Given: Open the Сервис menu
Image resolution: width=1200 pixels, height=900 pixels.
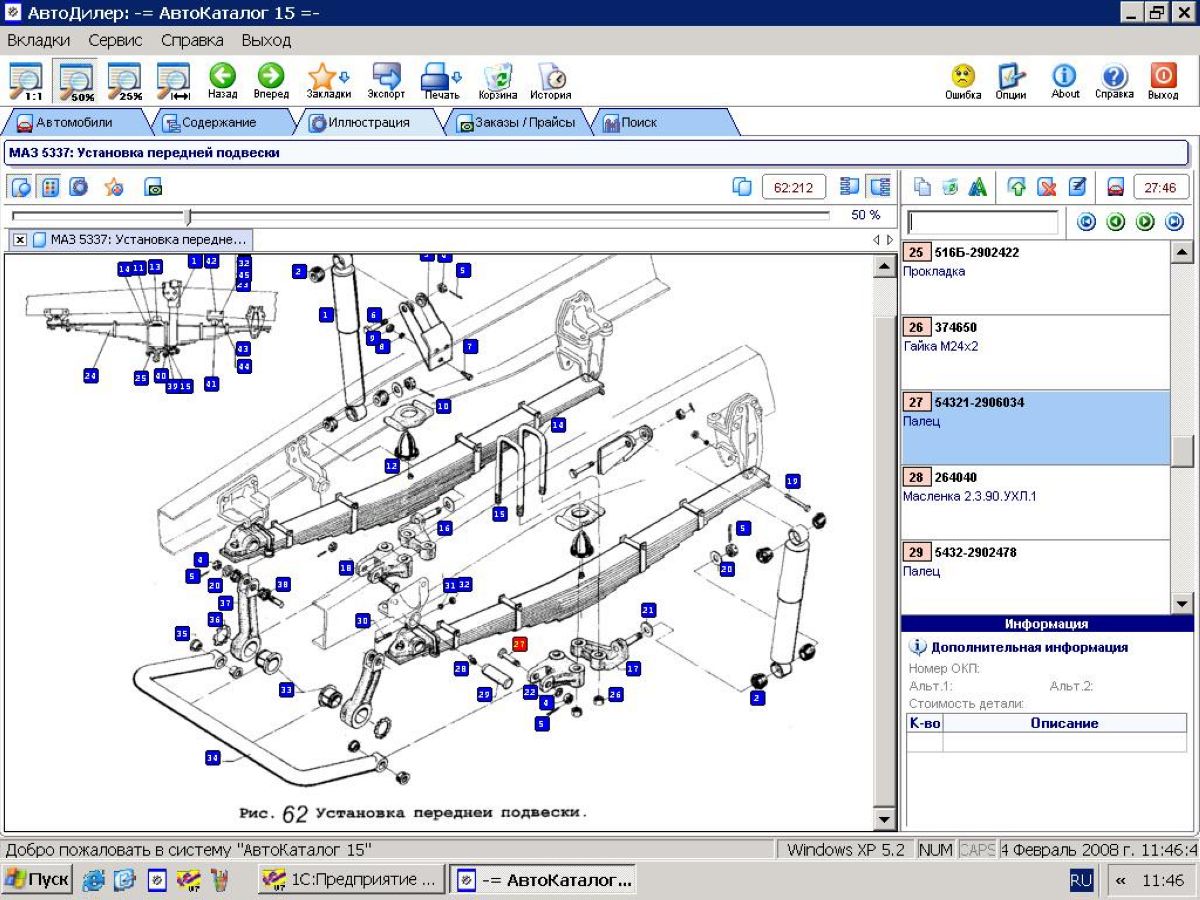Looking at the screenshot, I should pyautogui.click(x=115, y=41).
